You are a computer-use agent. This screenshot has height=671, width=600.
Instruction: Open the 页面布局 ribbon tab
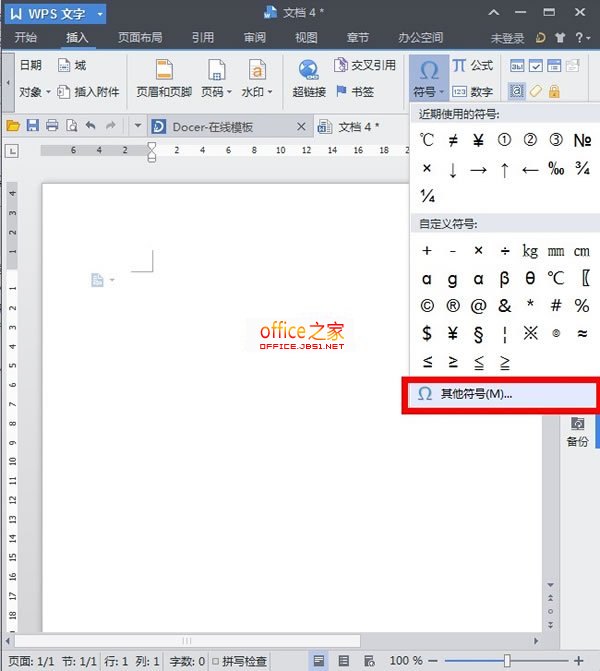pyautogui.click(x=139, y=38)
